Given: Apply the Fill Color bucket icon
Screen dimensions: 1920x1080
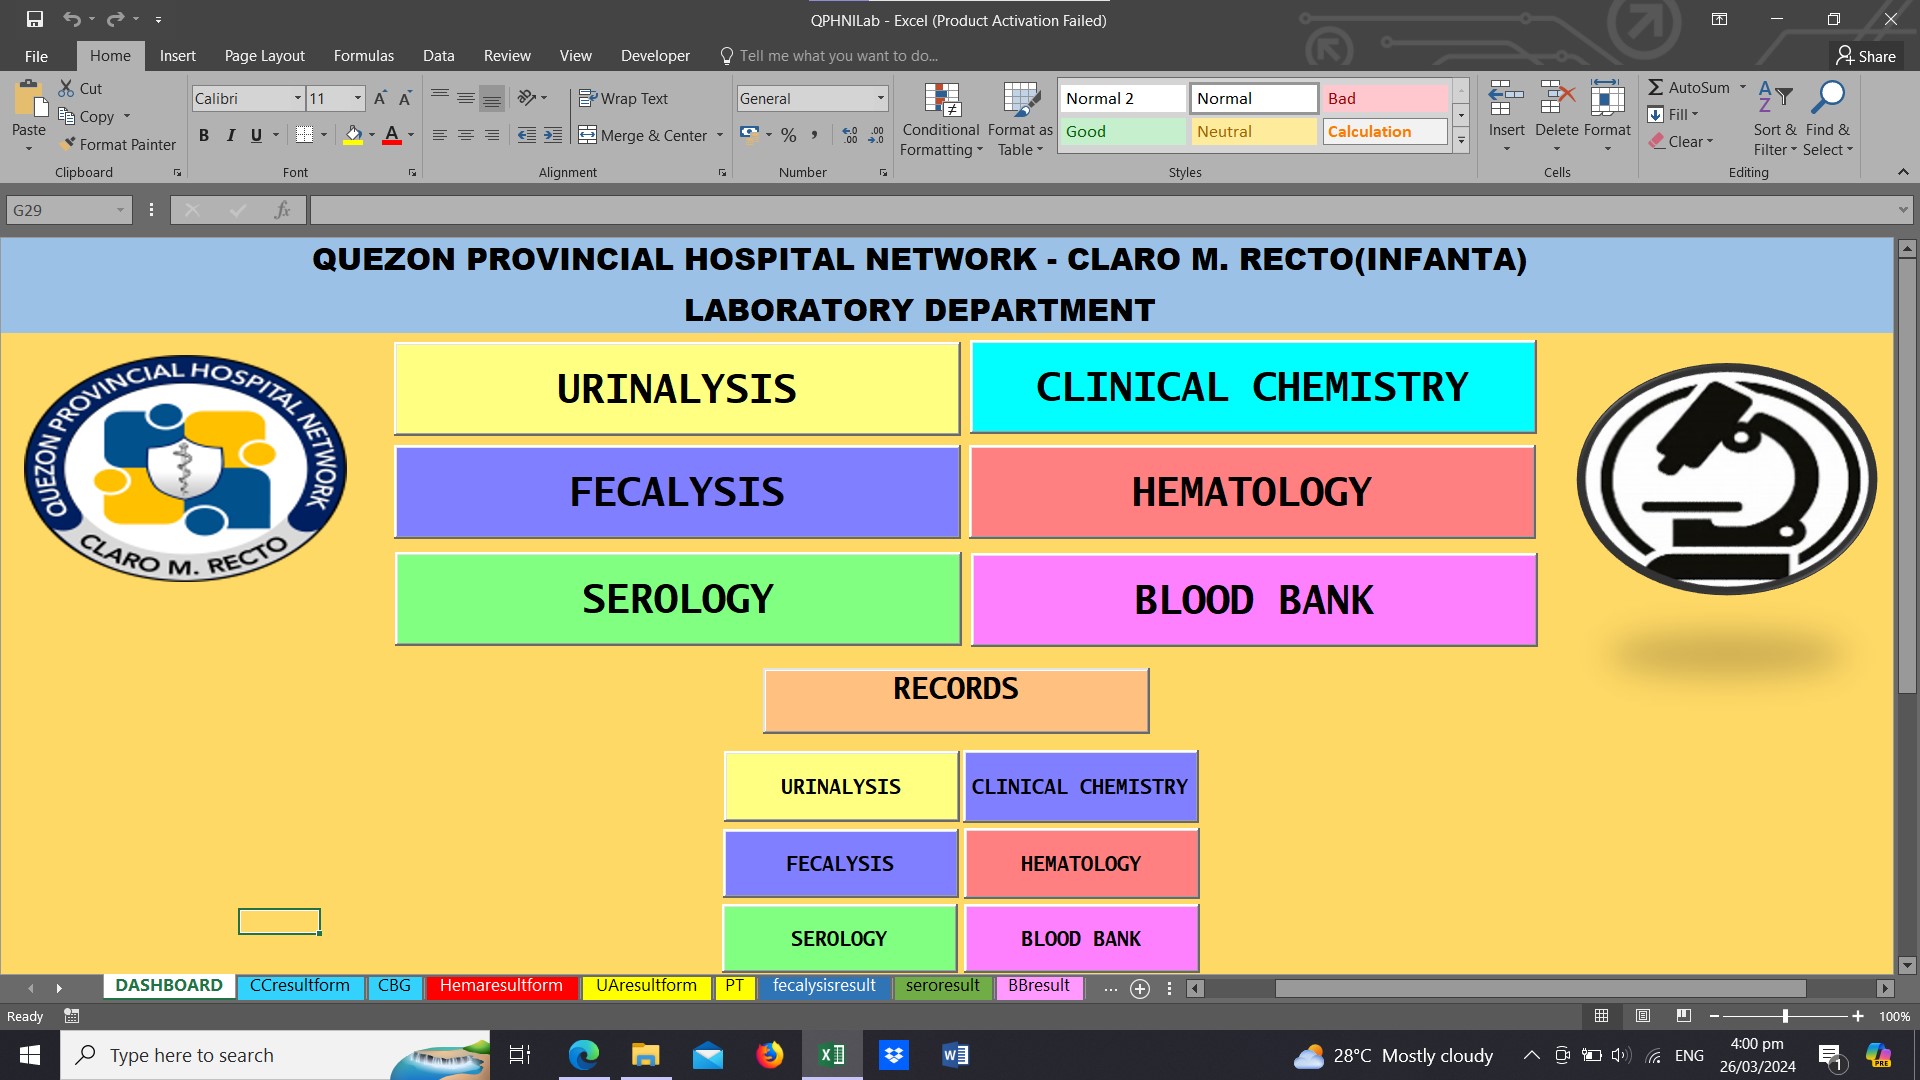Looking at the screenshot, I should (x=353, y=135).
